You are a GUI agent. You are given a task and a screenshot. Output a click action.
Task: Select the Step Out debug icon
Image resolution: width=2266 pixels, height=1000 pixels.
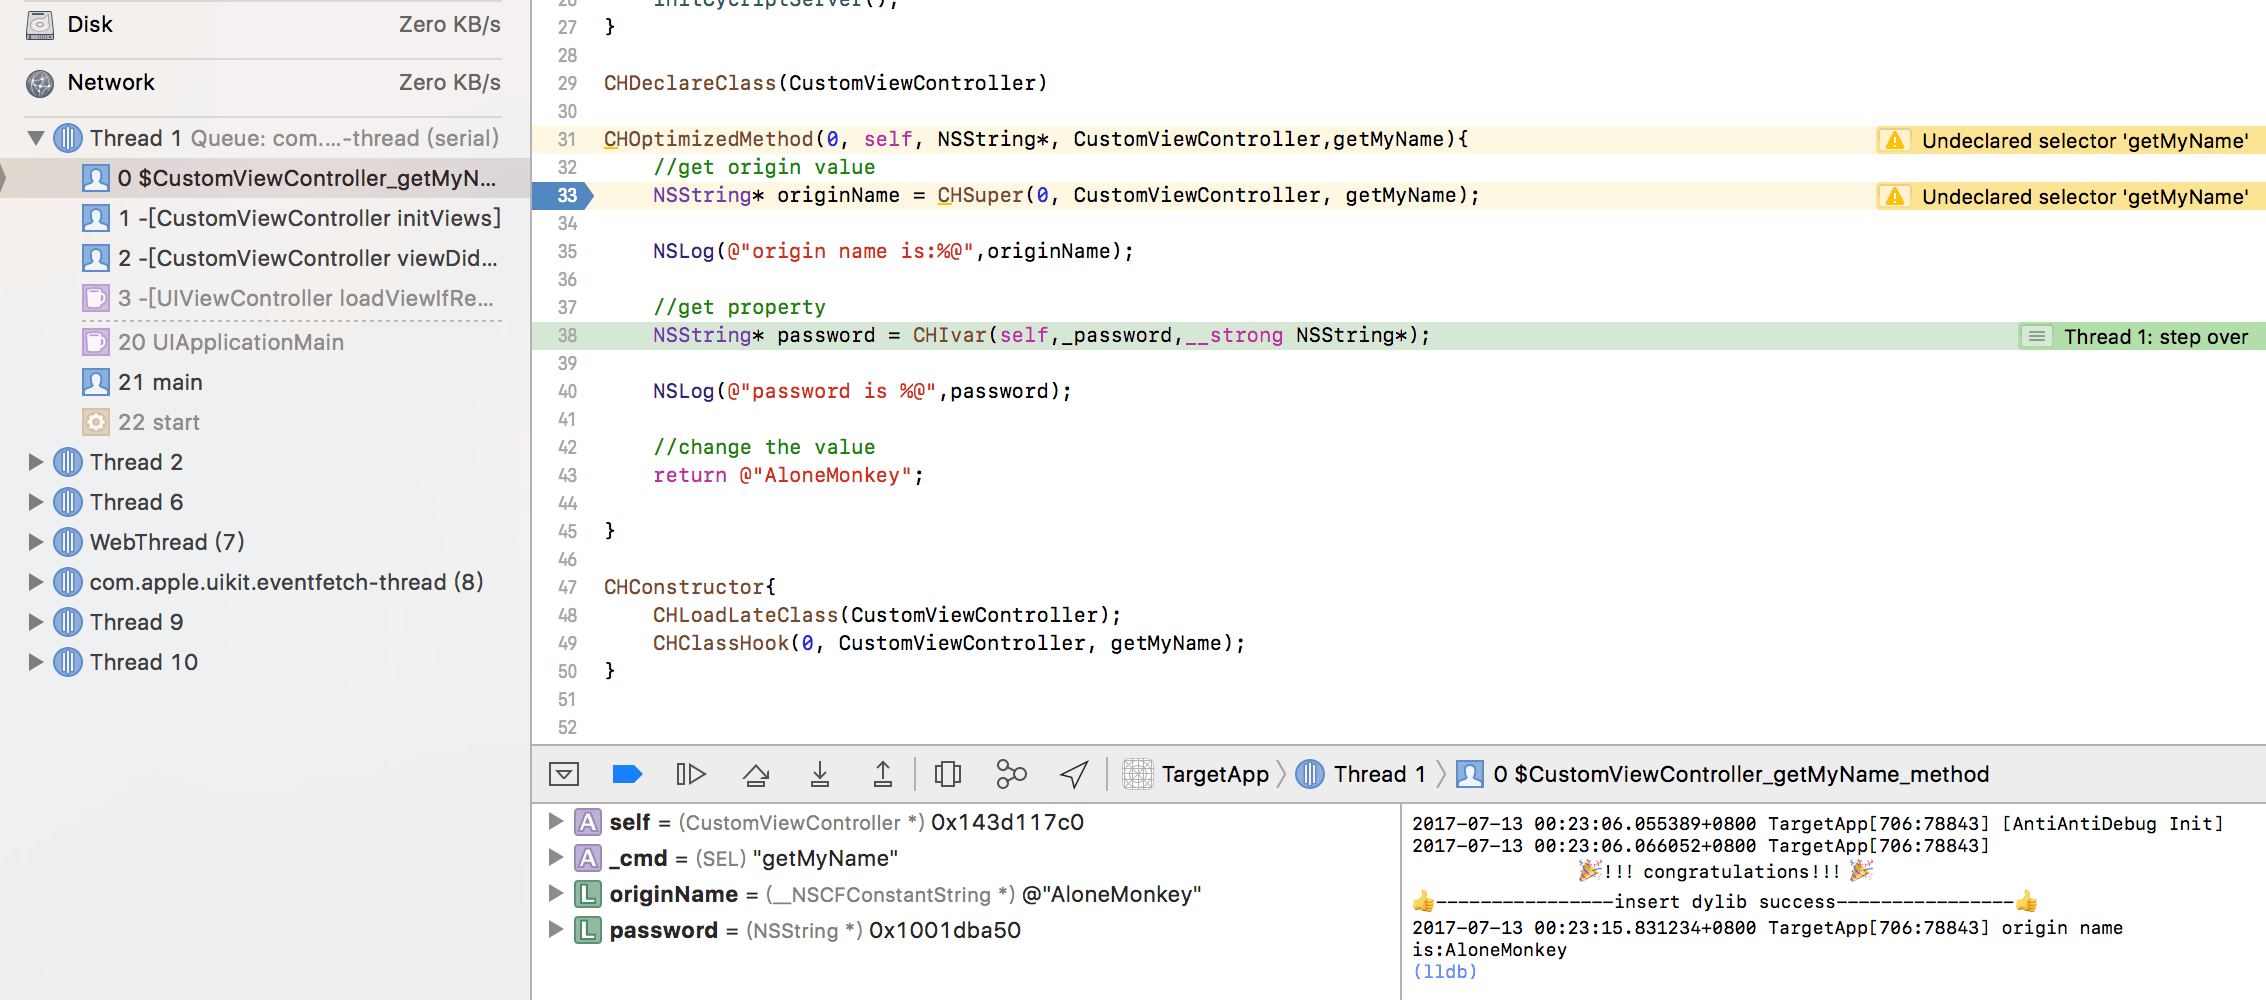[882, 773]
